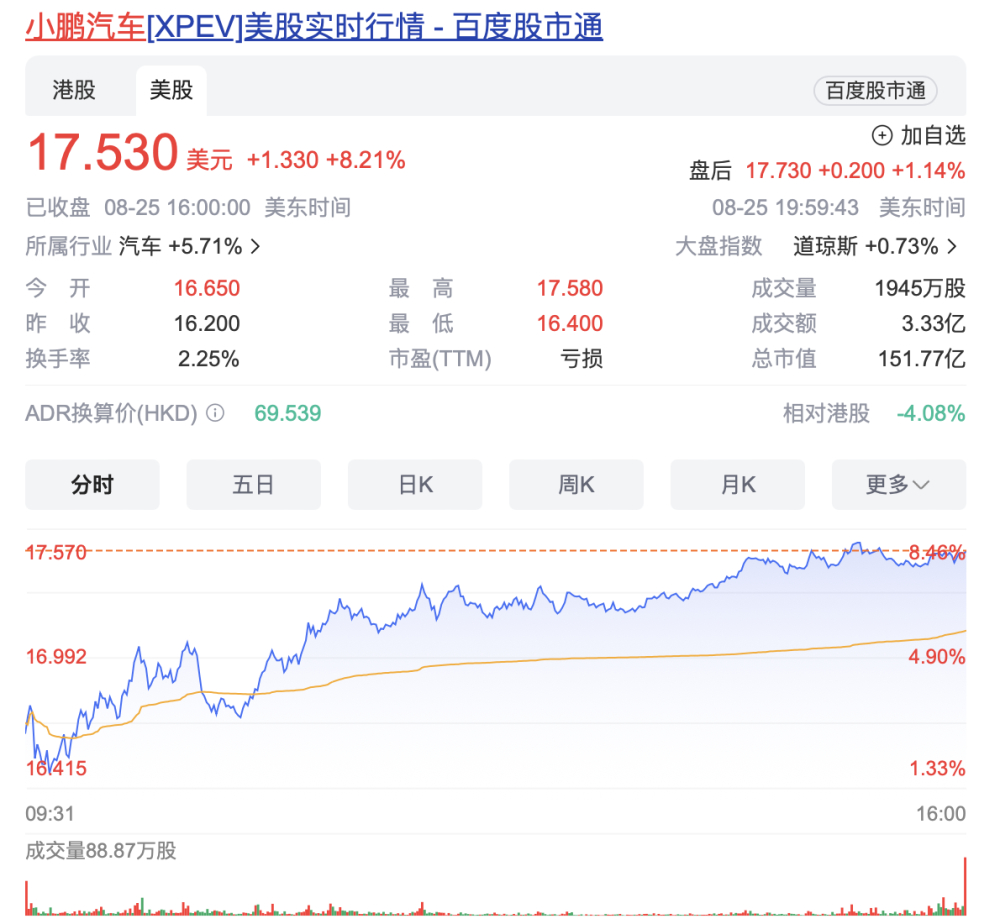
Task: Click the 成交量 value 1945万股
Action: pos(920,288)
